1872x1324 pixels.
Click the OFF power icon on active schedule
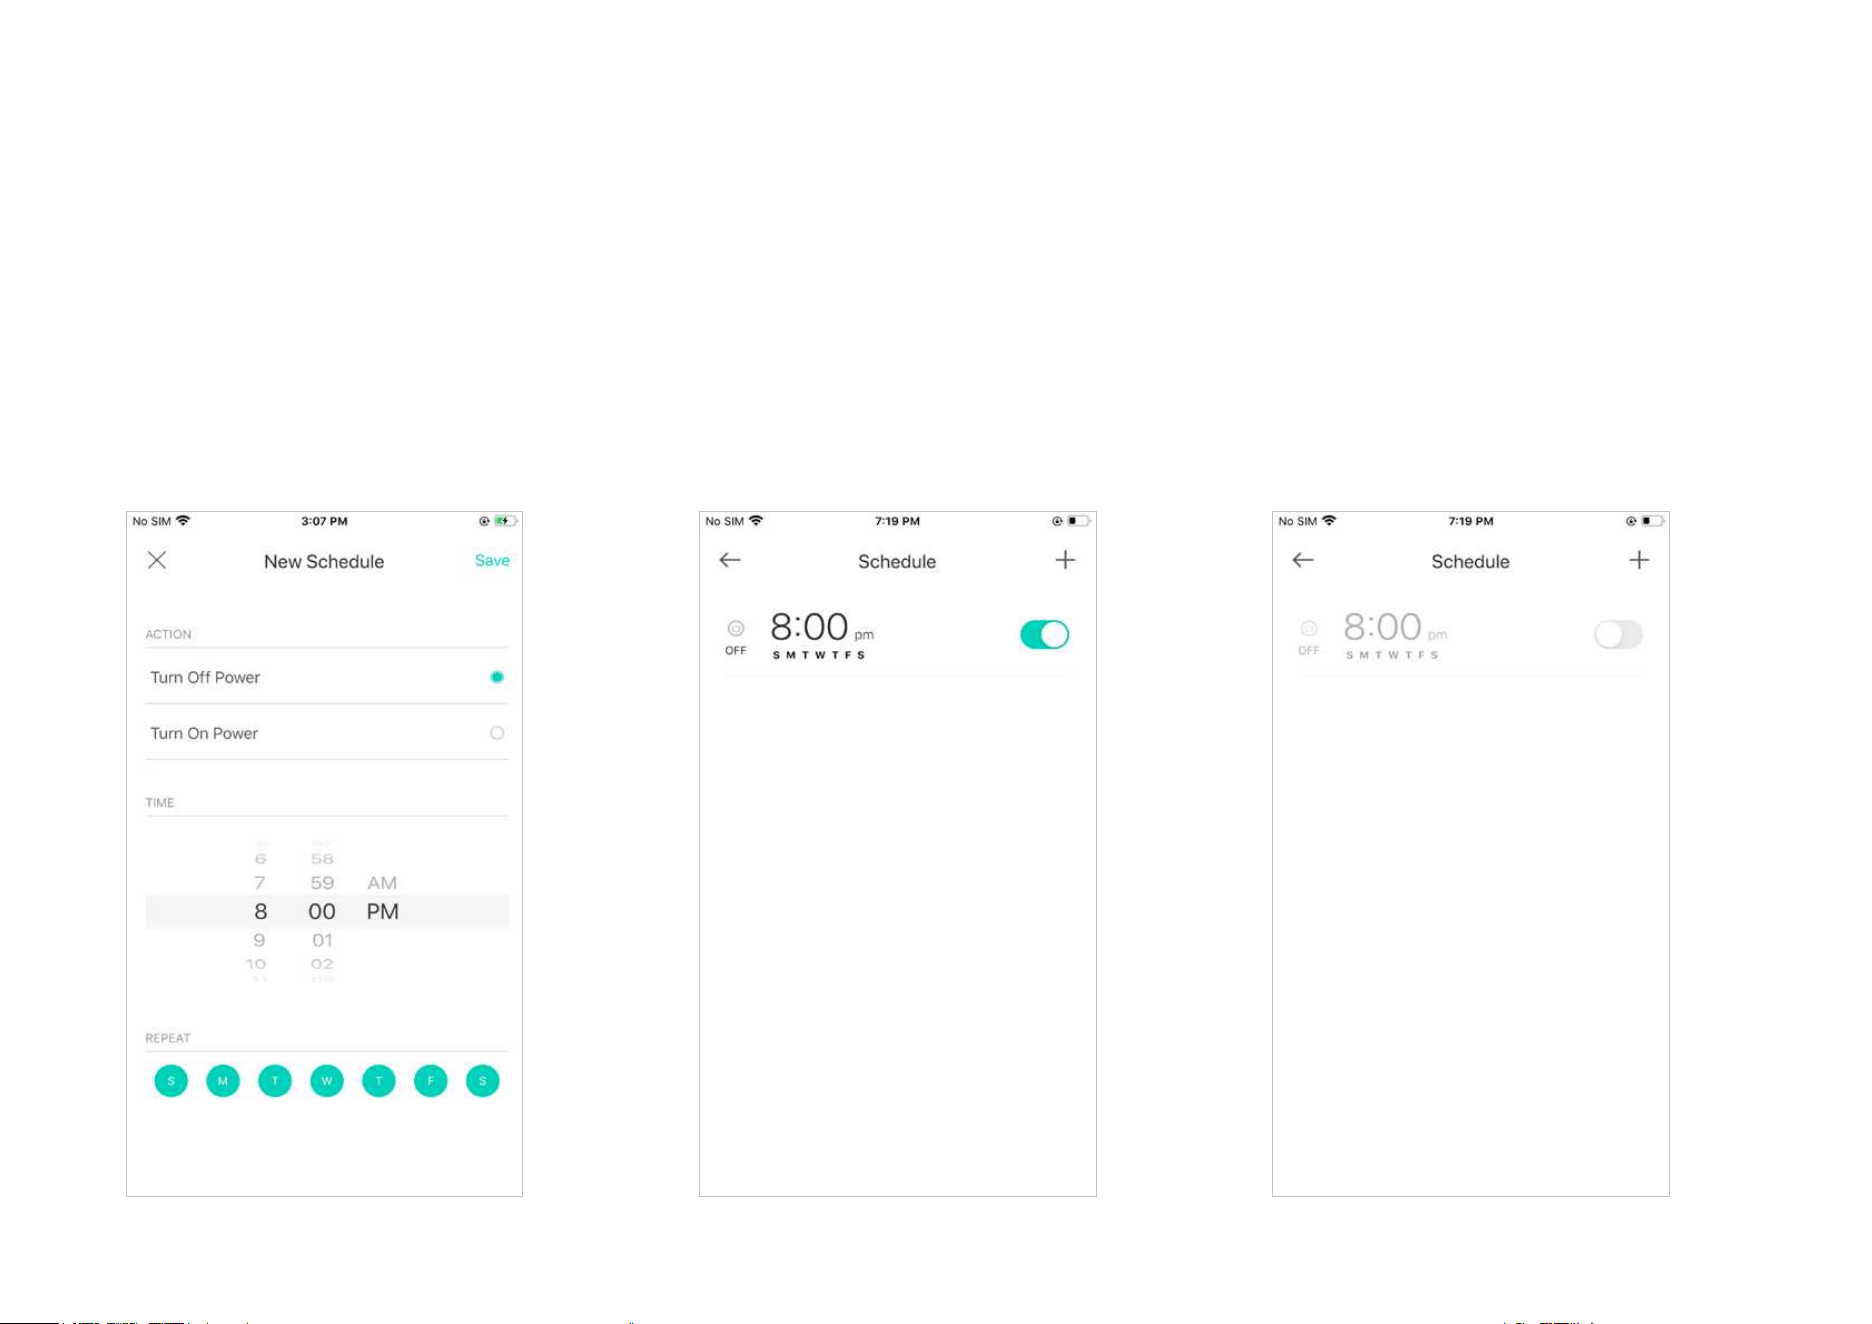point(736,628)
